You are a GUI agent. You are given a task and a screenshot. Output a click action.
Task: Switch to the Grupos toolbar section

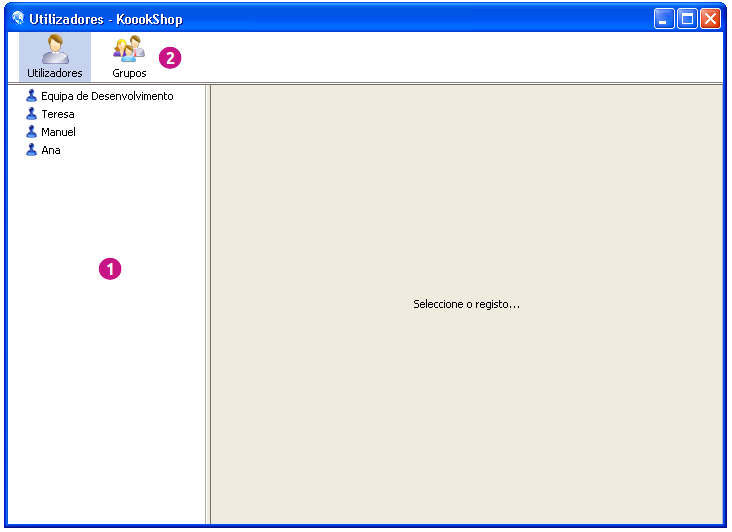(129, 57)
